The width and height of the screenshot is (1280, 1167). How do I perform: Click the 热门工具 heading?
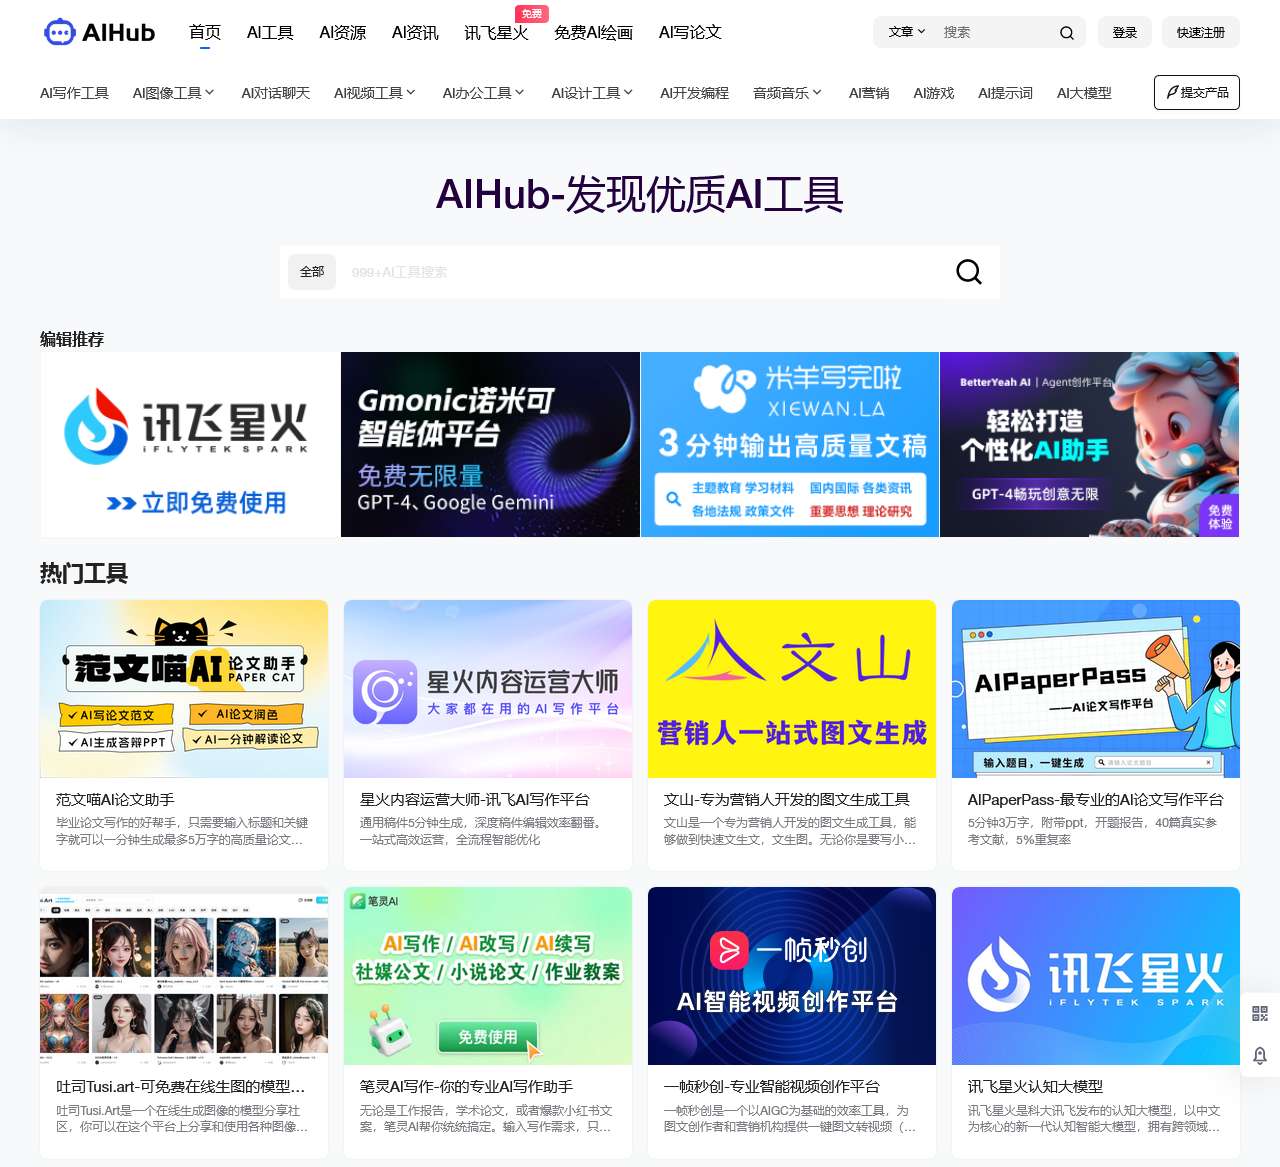84,574
